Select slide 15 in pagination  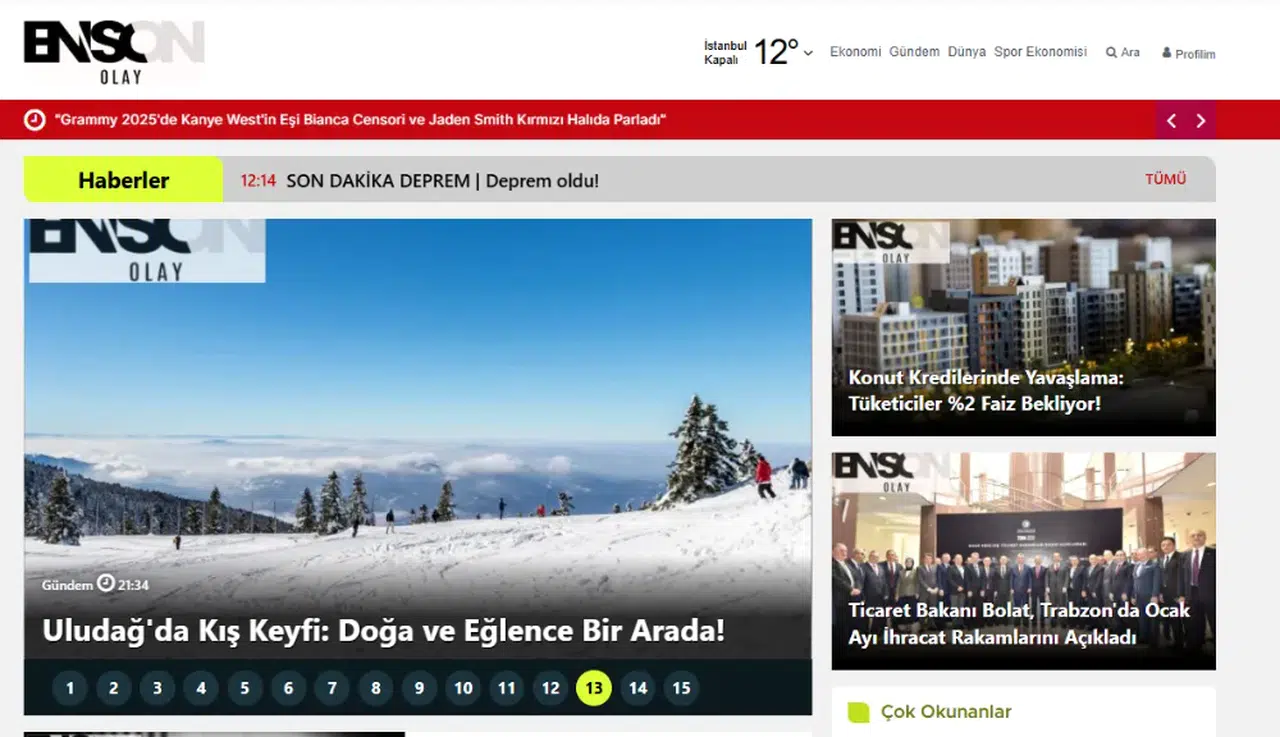point(681,688)
